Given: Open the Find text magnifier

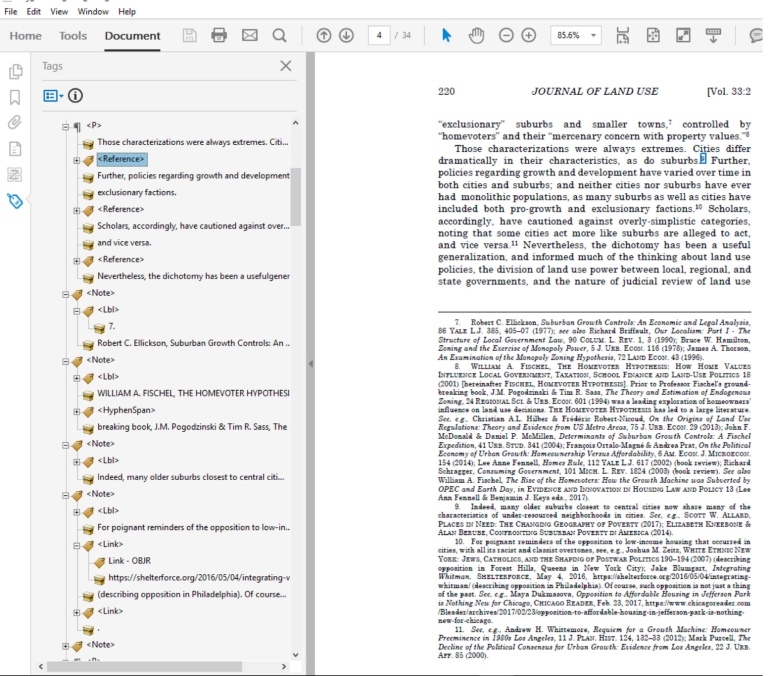Looking at the screenshot, I should coord(279,35).
